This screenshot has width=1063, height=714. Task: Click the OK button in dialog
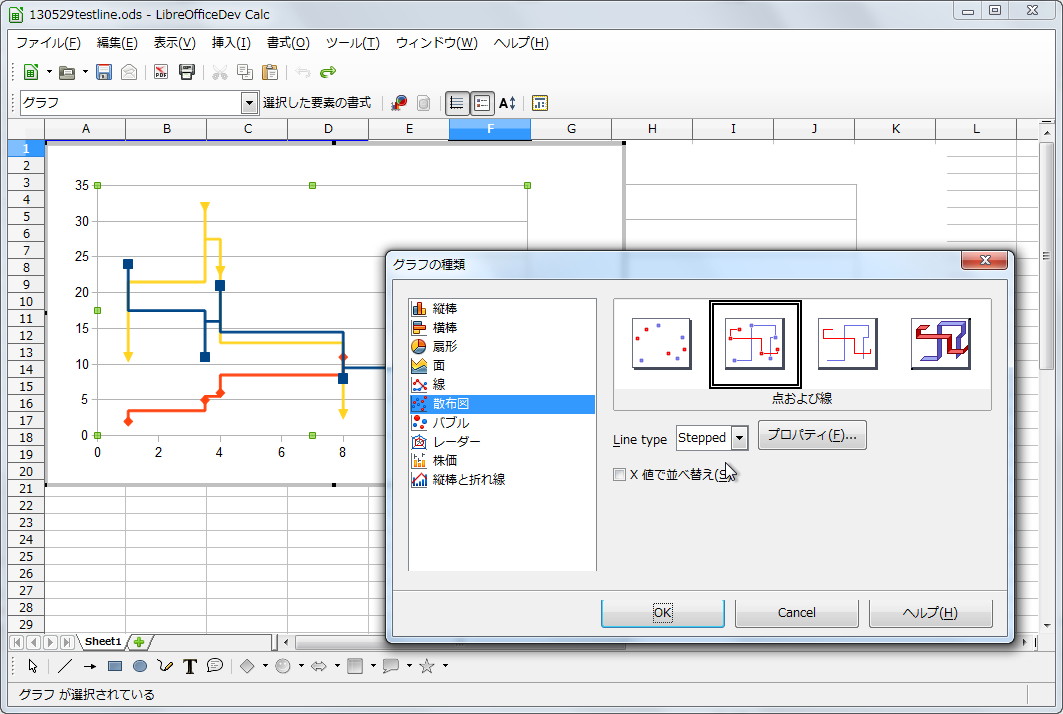point(662,613)
